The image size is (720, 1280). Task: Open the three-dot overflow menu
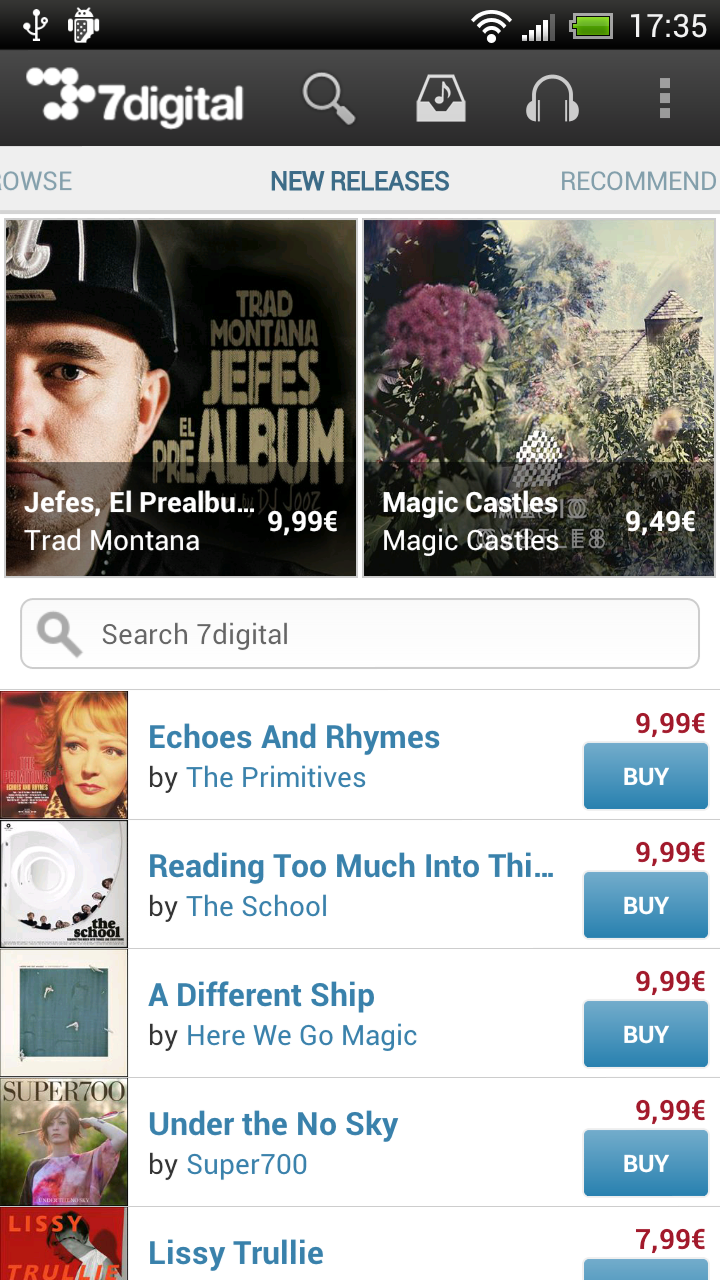(664, 99)
